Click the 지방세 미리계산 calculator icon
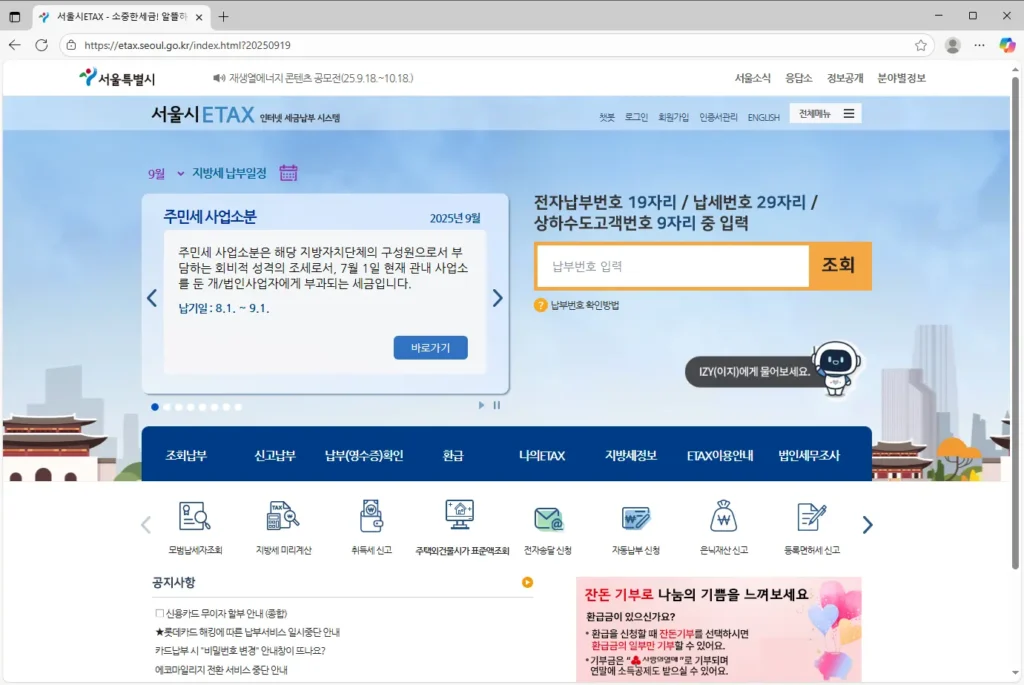The image size is (1024, 685). pos(283,517)
